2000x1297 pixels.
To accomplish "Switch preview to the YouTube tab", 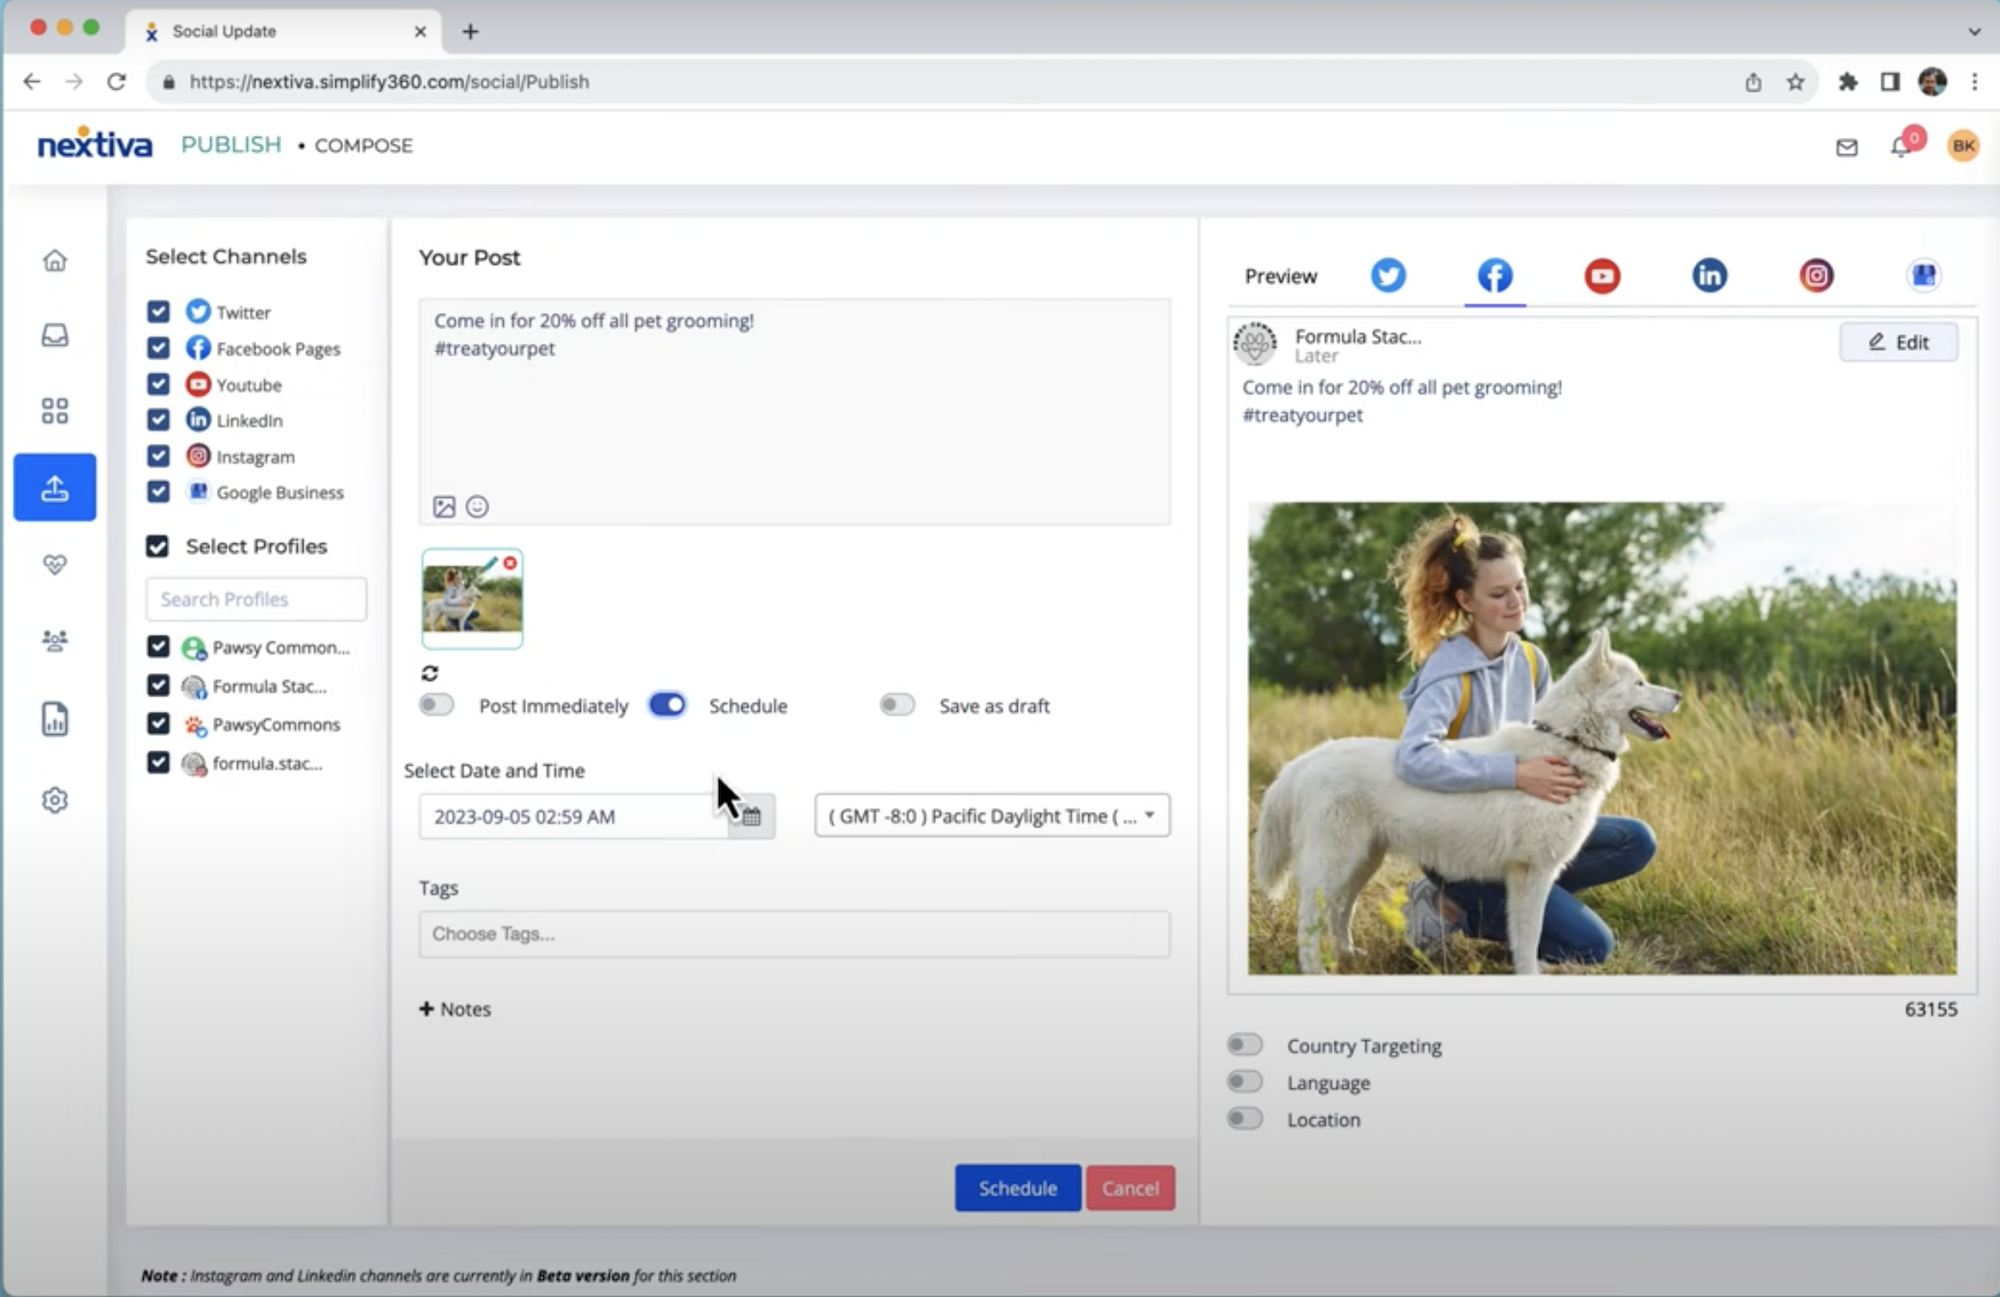I will click(1602, 276).
